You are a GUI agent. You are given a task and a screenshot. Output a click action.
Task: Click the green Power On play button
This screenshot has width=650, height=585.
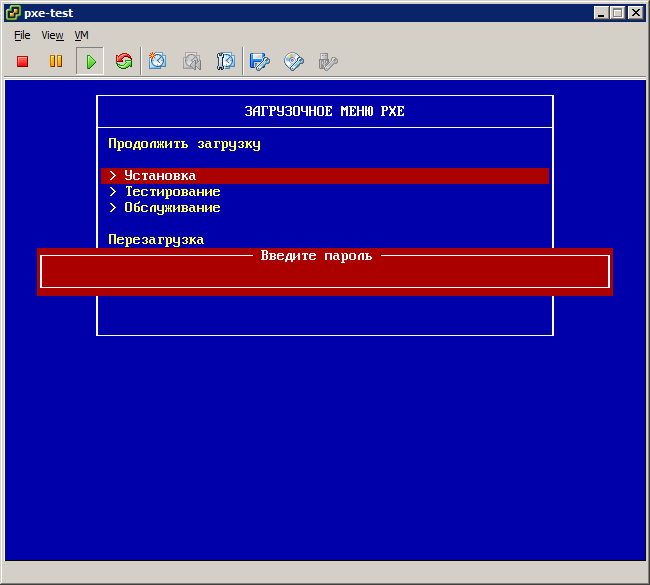(x=90, y=61)
